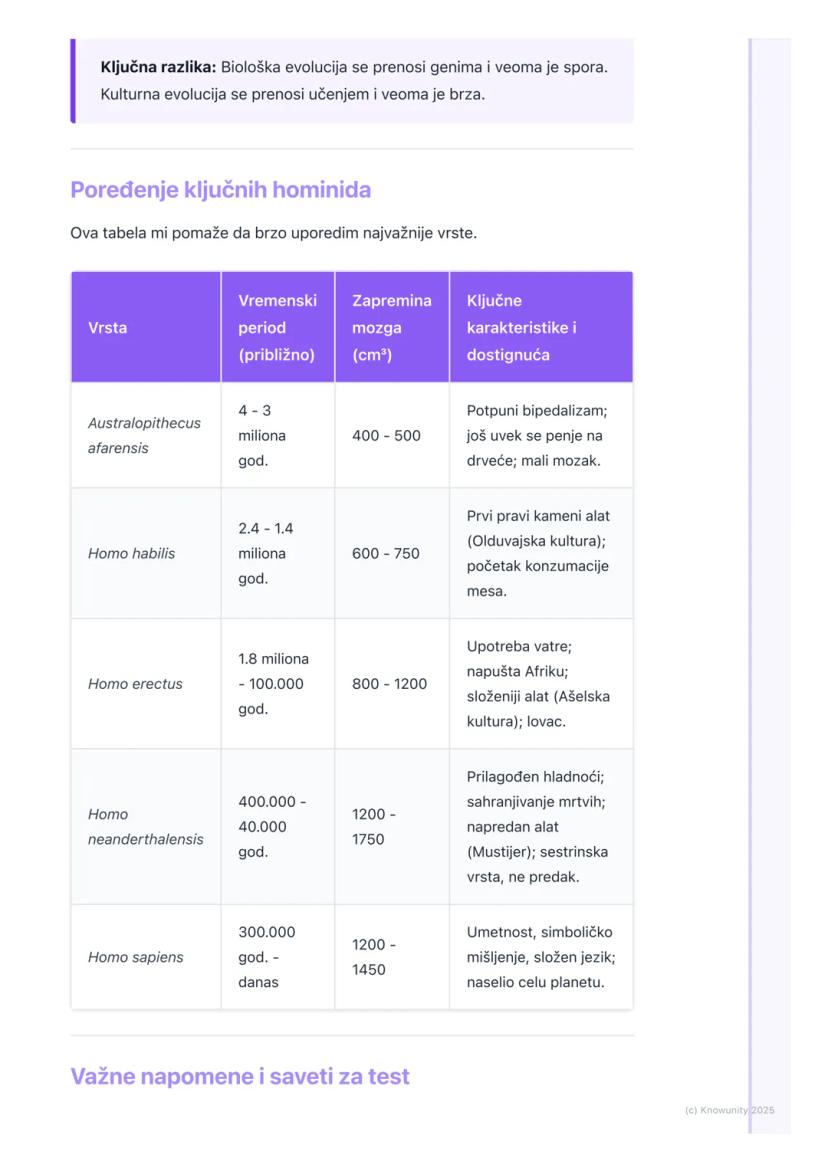Select the 'Vrsta' column header
The width and height of the screenshot is (828, 1171).
[108, 328]
